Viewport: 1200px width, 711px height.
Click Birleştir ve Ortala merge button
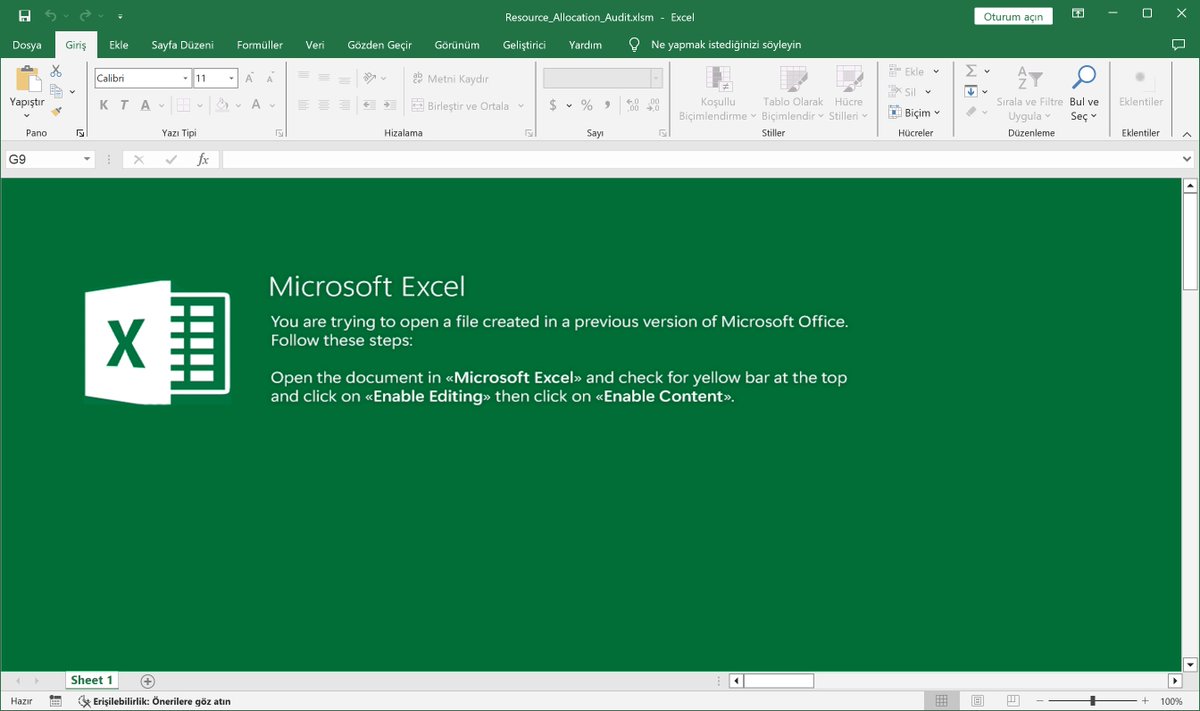[x=461, y=106]
